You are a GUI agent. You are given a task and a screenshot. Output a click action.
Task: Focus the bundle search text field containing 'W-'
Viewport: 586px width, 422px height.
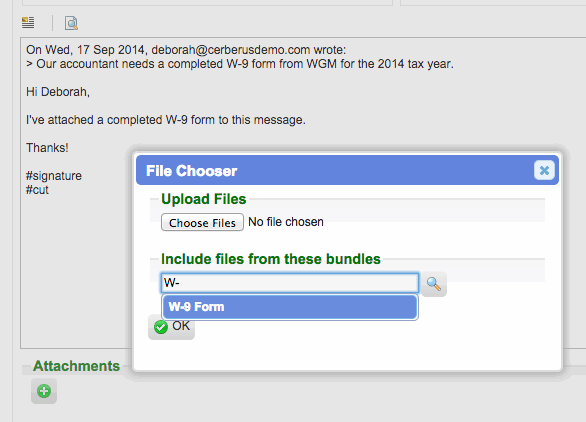pyautogui.click(x=290, y=283)
